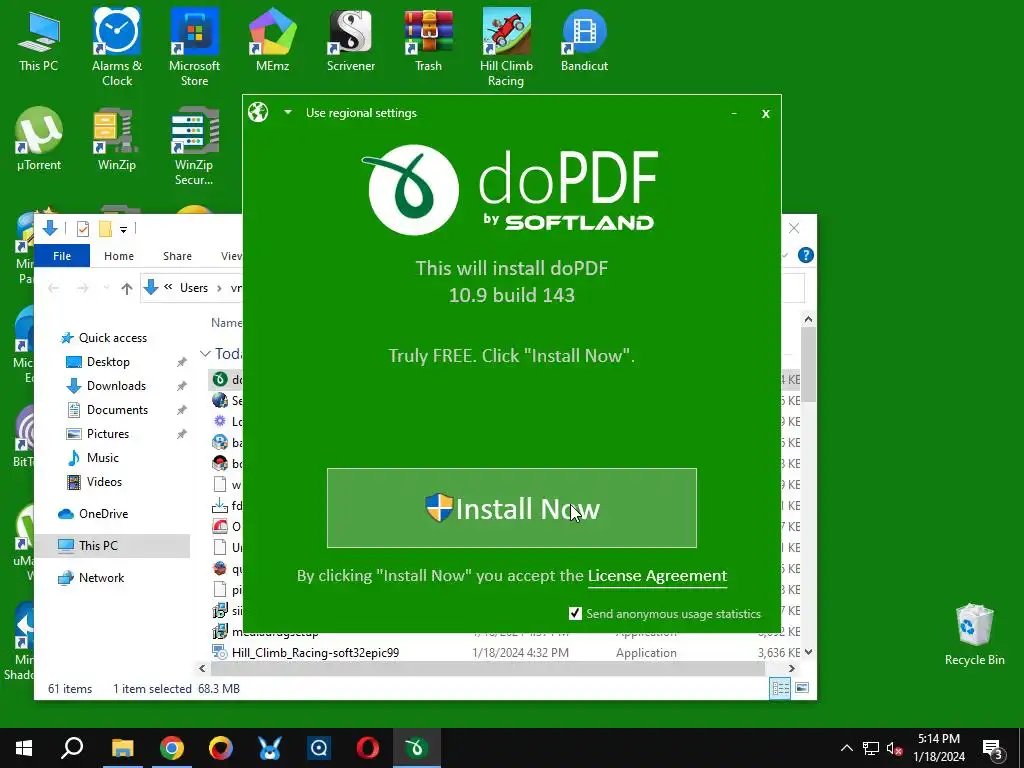
Task: Minimize the doPDF installer window
Action: [734, 113]
